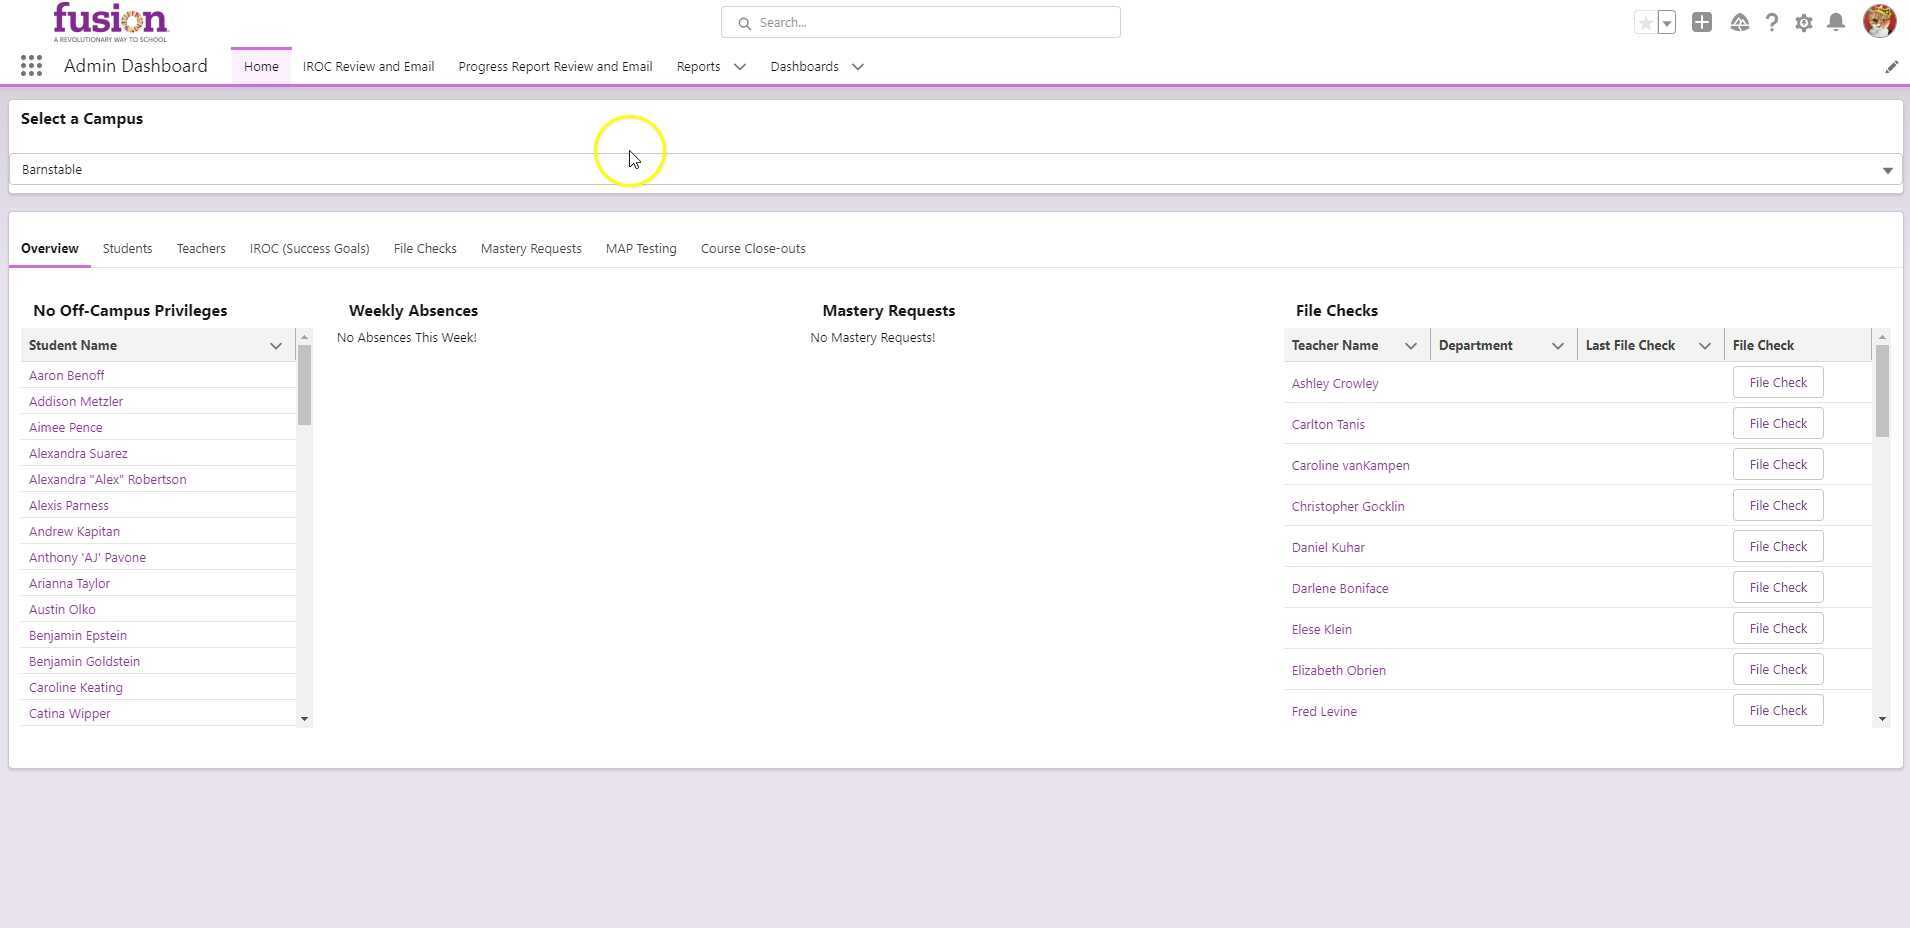Open Department column header menu
The height and width of the screenshot is (928, 1910).
coord(1557,346)
